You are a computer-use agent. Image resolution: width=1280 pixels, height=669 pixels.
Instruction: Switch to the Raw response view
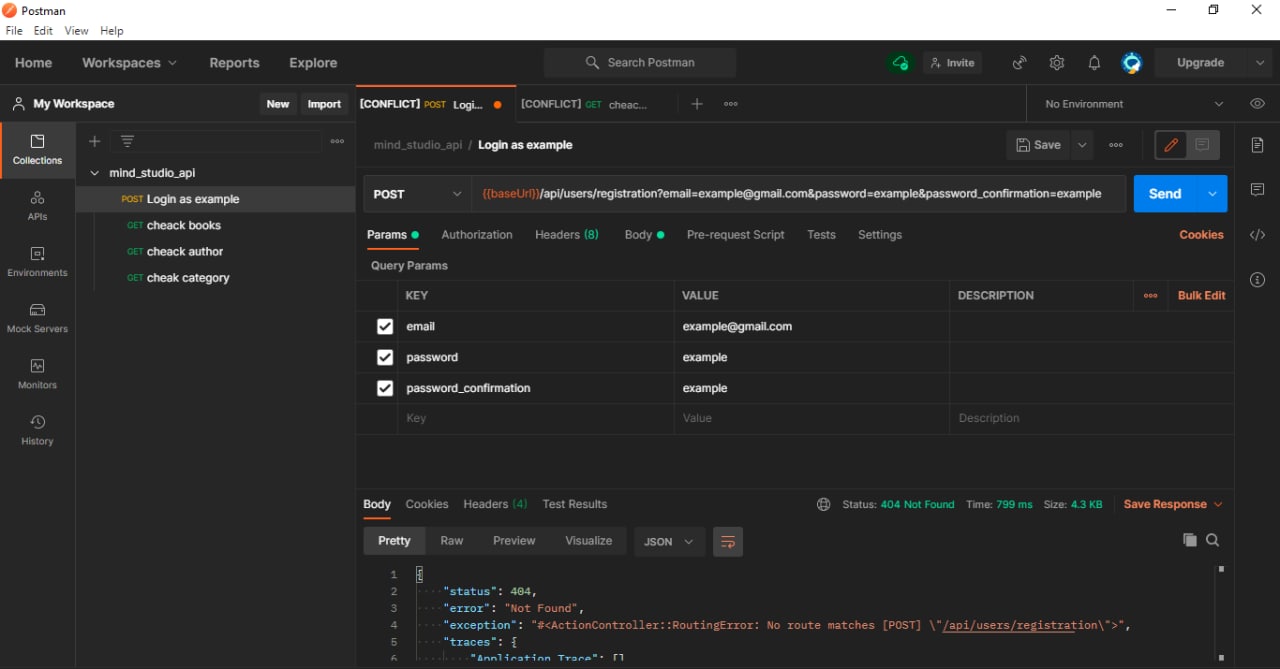tap(452, 541)
